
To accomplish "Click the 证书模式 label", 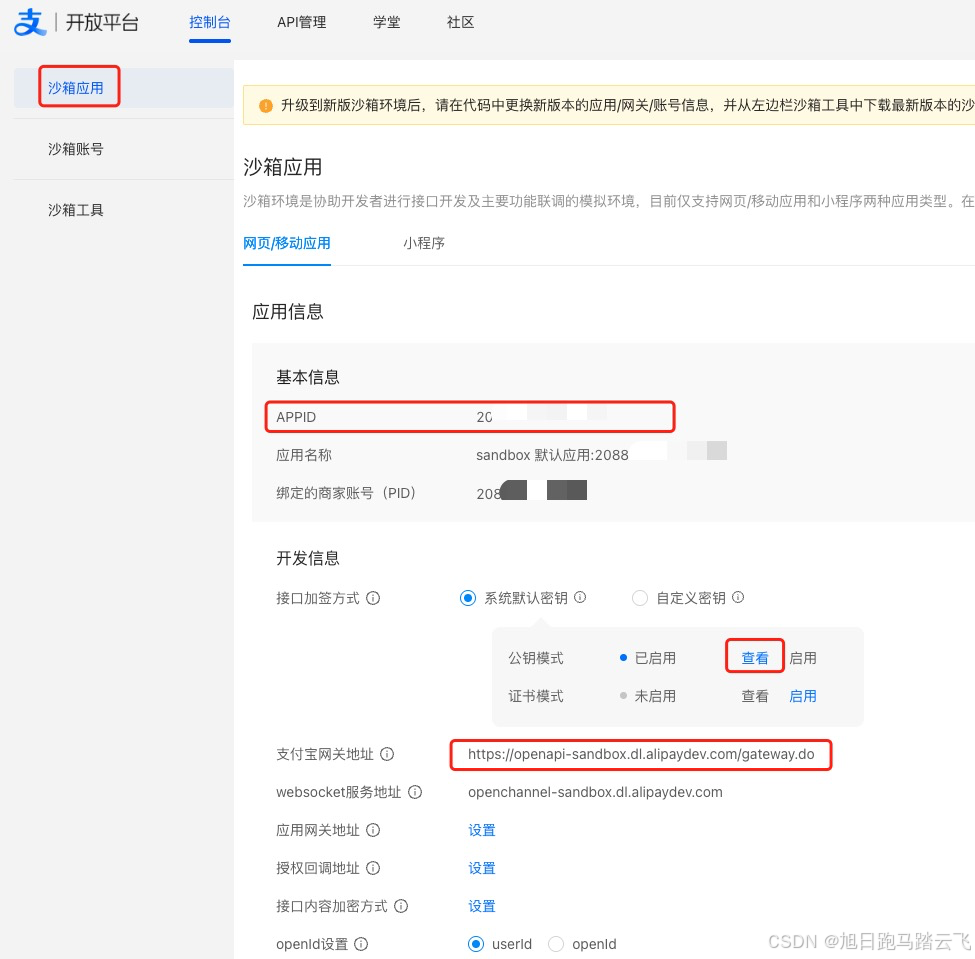I will (536, 696).
